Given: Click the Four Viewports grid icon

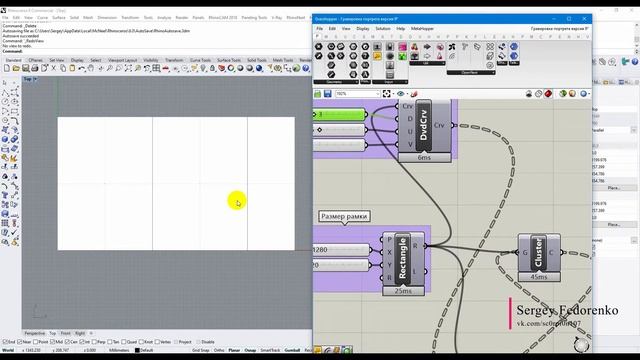Looking at the screenshot, I should click(x=156, y=69).
